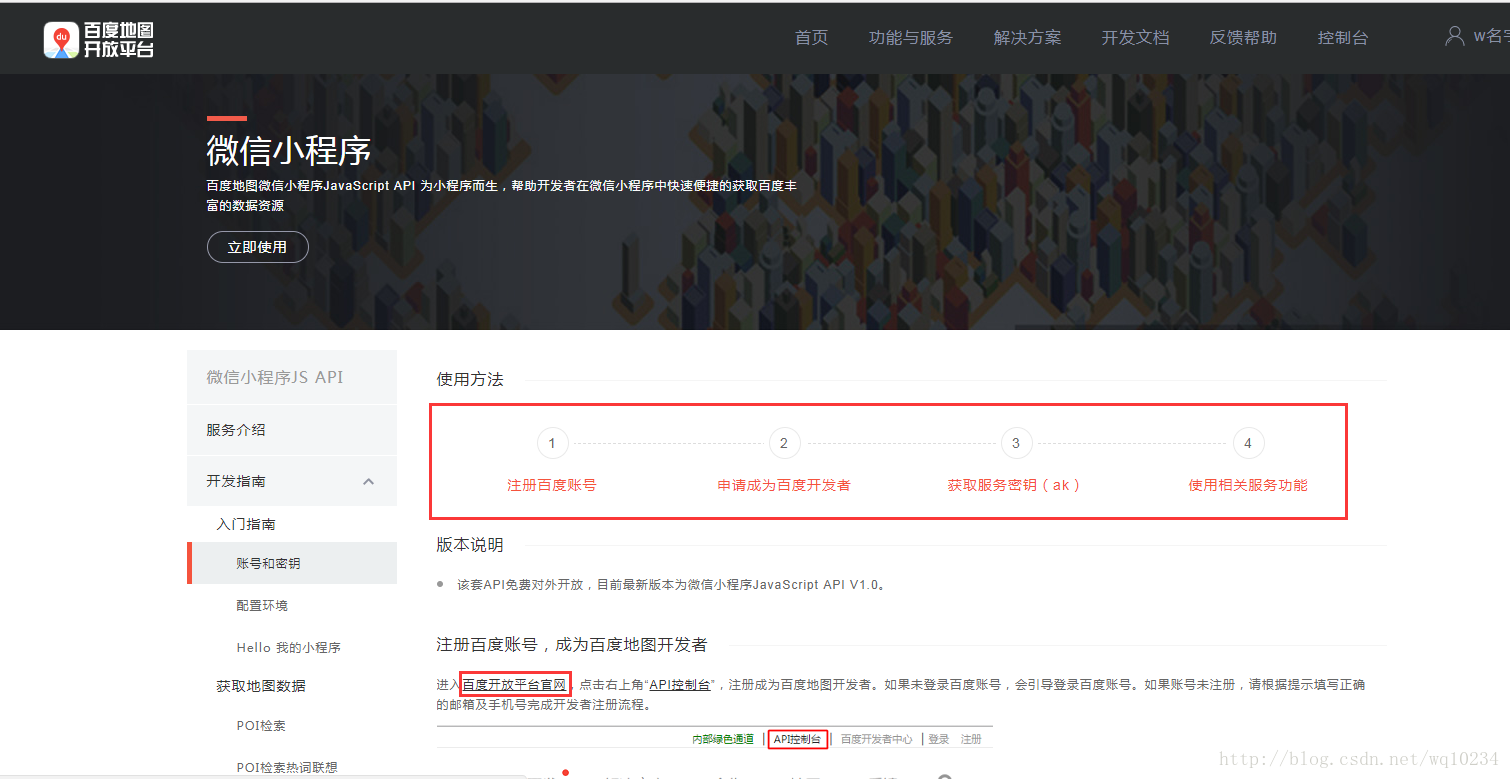Click the 微信小程序JS API sidebar header

[292, 377]
